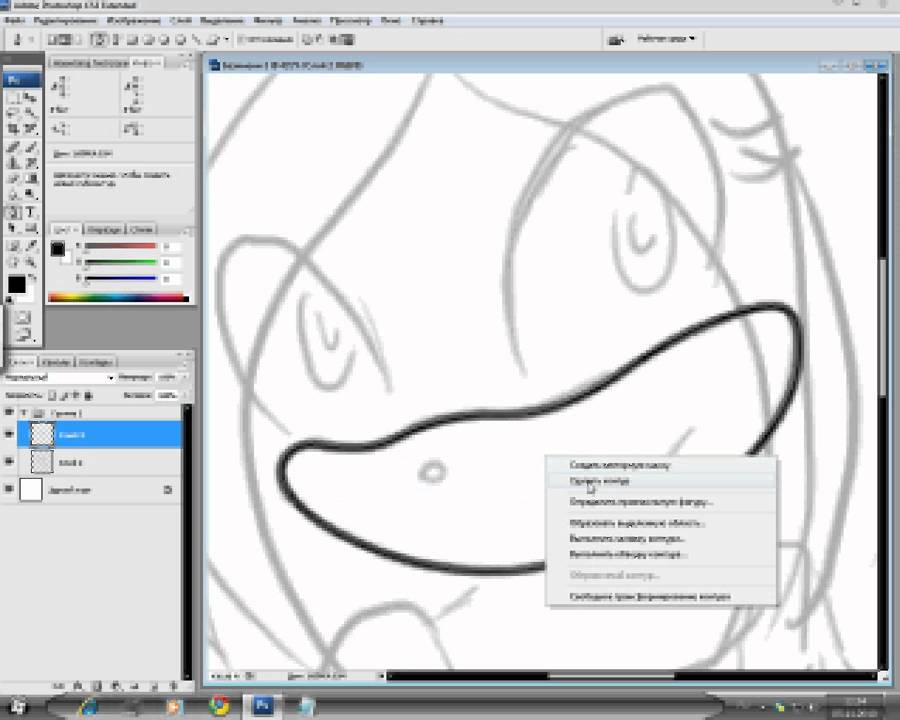Toggle lock position
The width and height of the screenshot is (900, 720).
[76, 396]
